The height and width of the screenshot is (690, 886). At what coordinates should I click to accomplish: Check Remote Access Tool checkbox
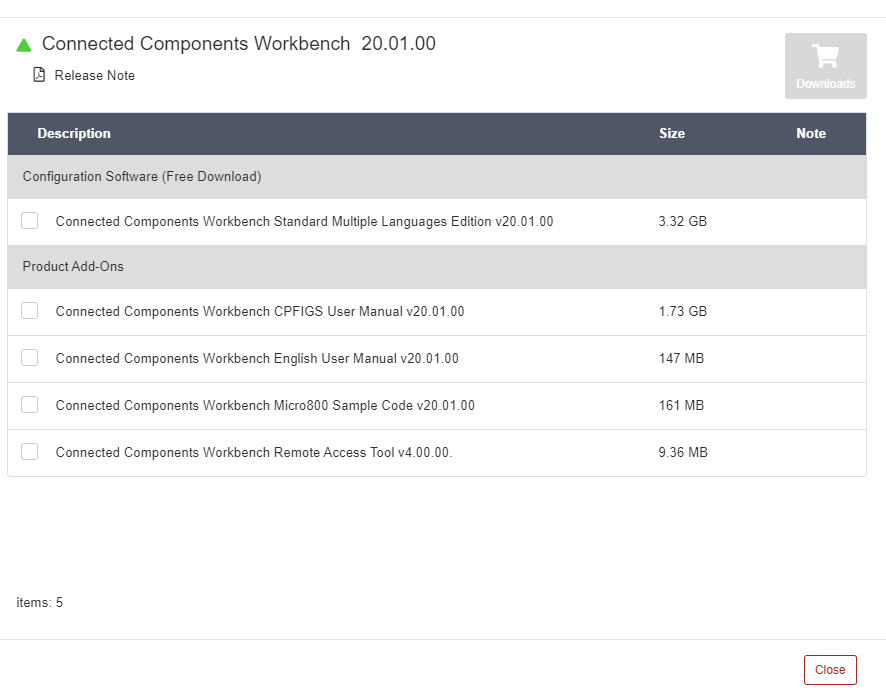point(29,451)
